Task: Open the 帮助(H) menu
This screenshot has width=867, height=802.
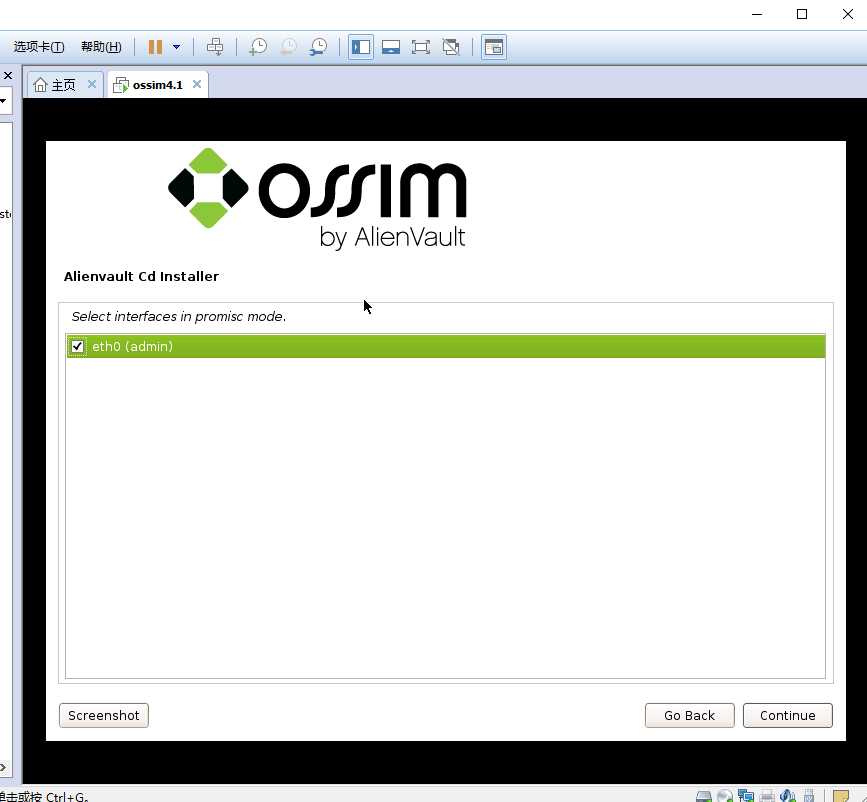Action: point(101,47)
